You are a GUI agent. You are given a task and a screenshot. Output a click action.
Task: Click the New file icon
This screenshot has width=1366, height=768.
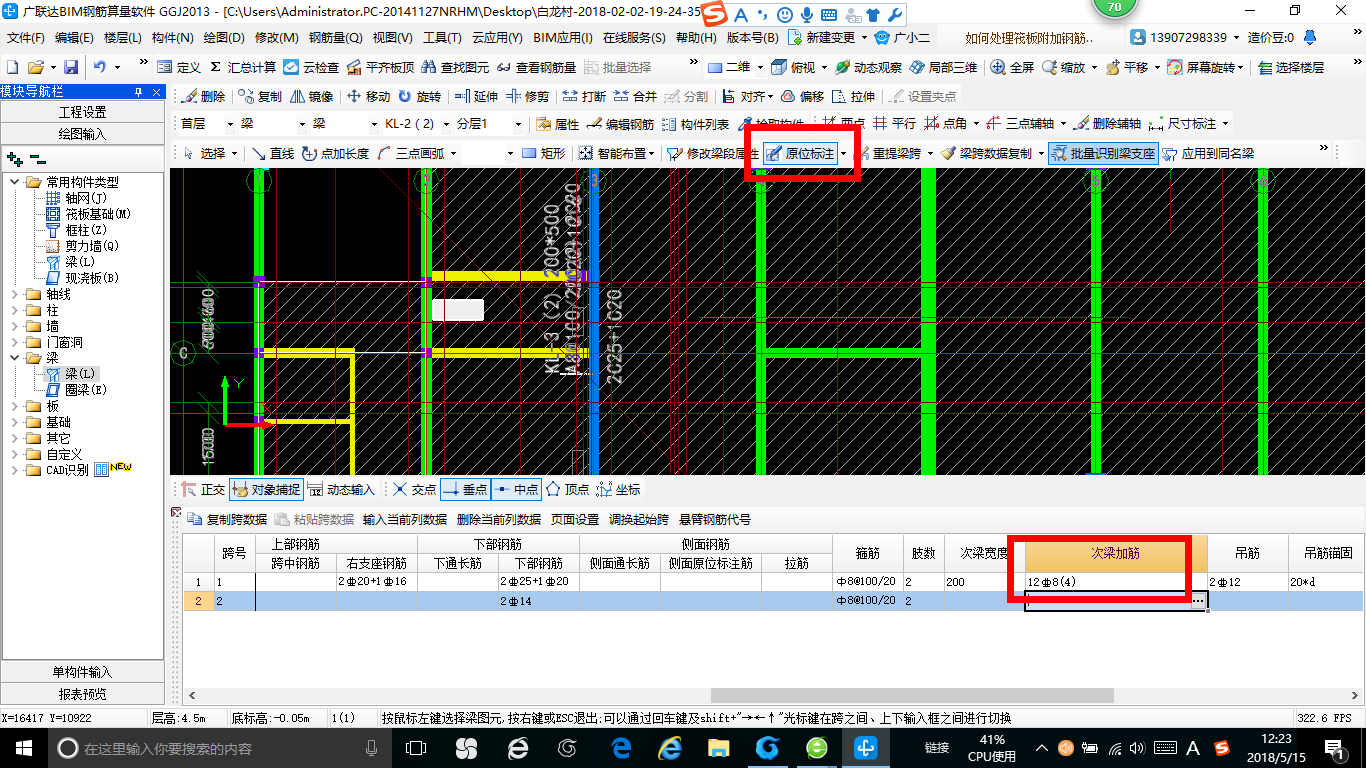[13, 67]
